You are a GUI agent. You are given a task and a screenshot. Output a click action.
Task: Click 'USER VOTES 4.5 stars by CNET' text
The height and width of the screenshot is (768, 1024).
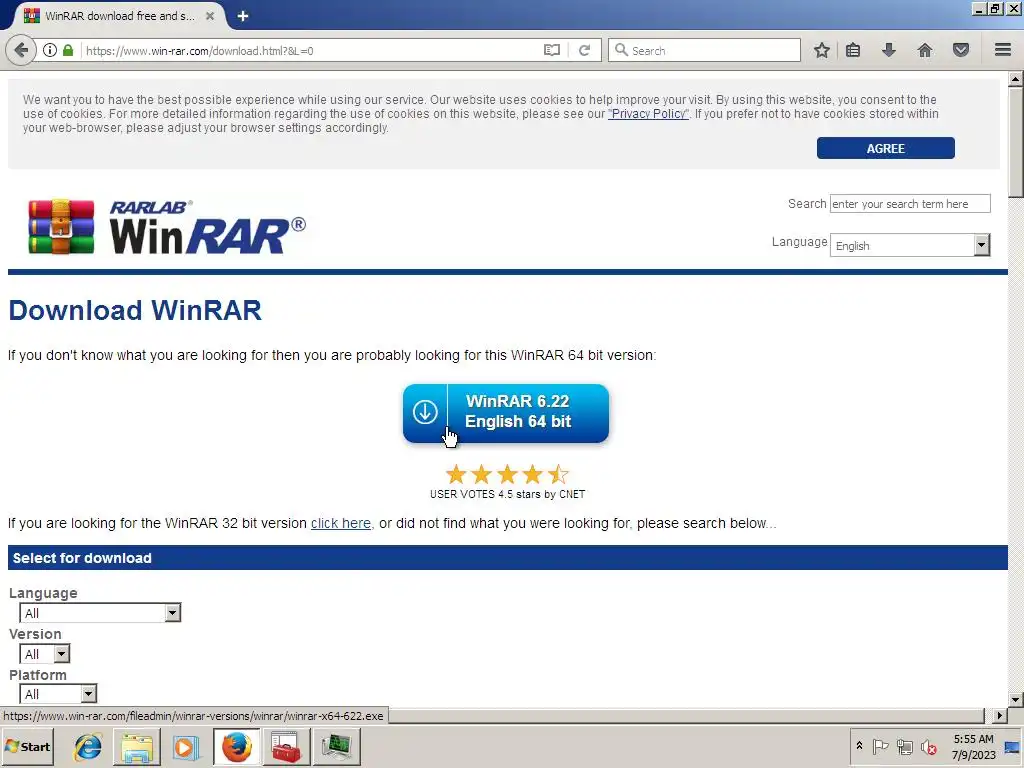[507, 494]
